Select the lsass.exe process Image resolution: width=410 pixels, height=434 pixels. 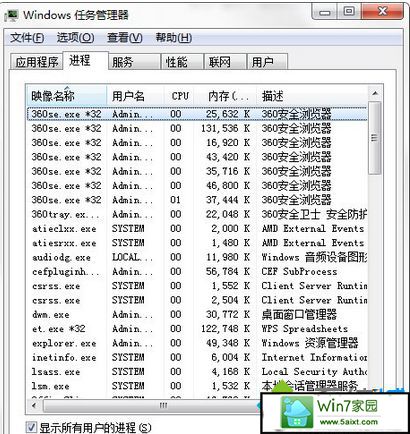(197, 372)
